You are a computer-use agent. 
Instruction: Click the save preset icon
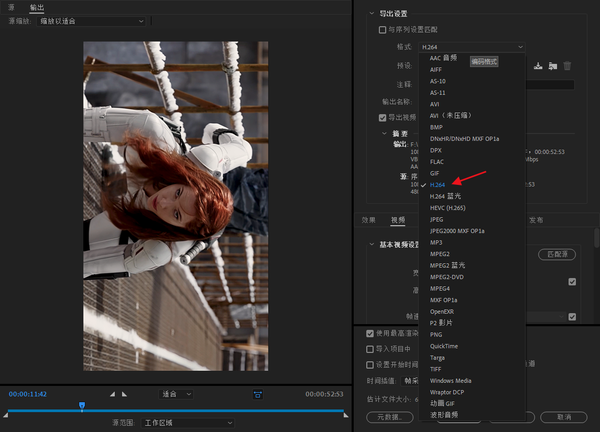[x=538, y=66]
